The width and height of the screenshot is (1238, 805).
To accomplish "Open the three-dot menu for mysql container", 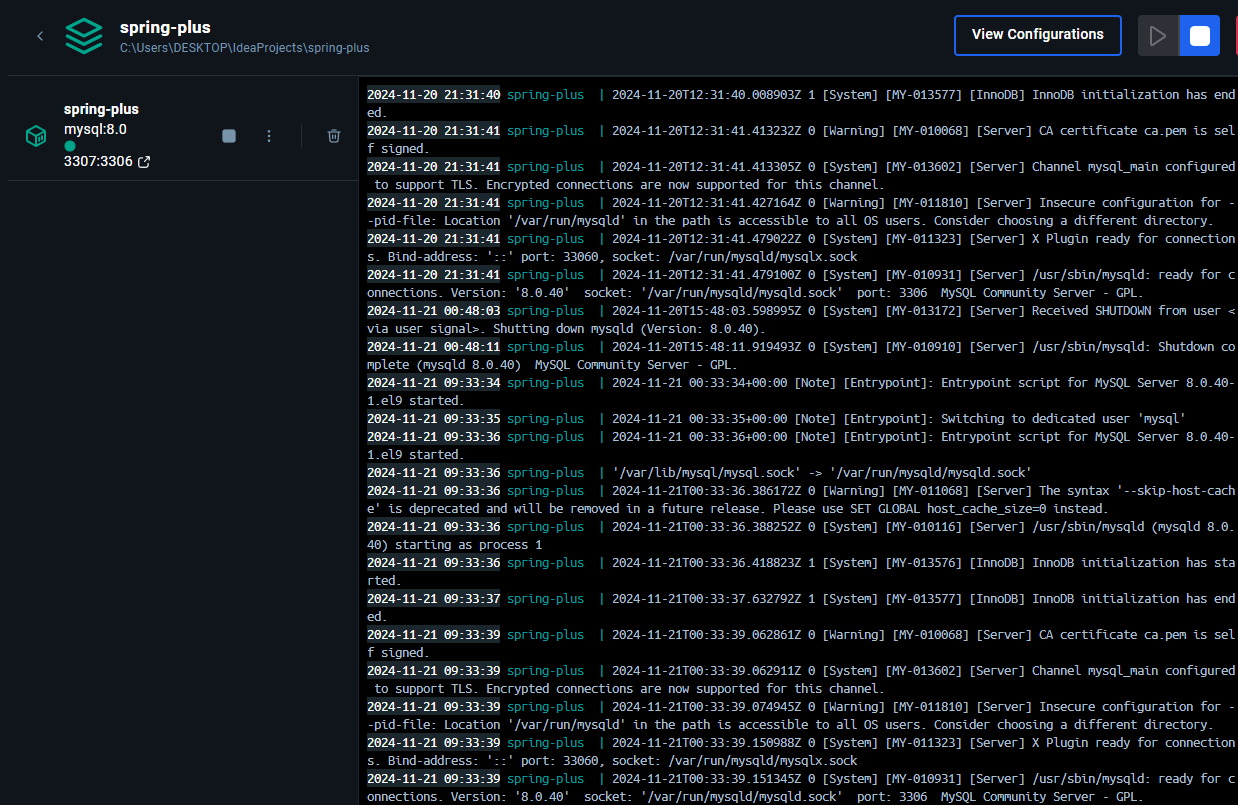I will coord(269,136).
